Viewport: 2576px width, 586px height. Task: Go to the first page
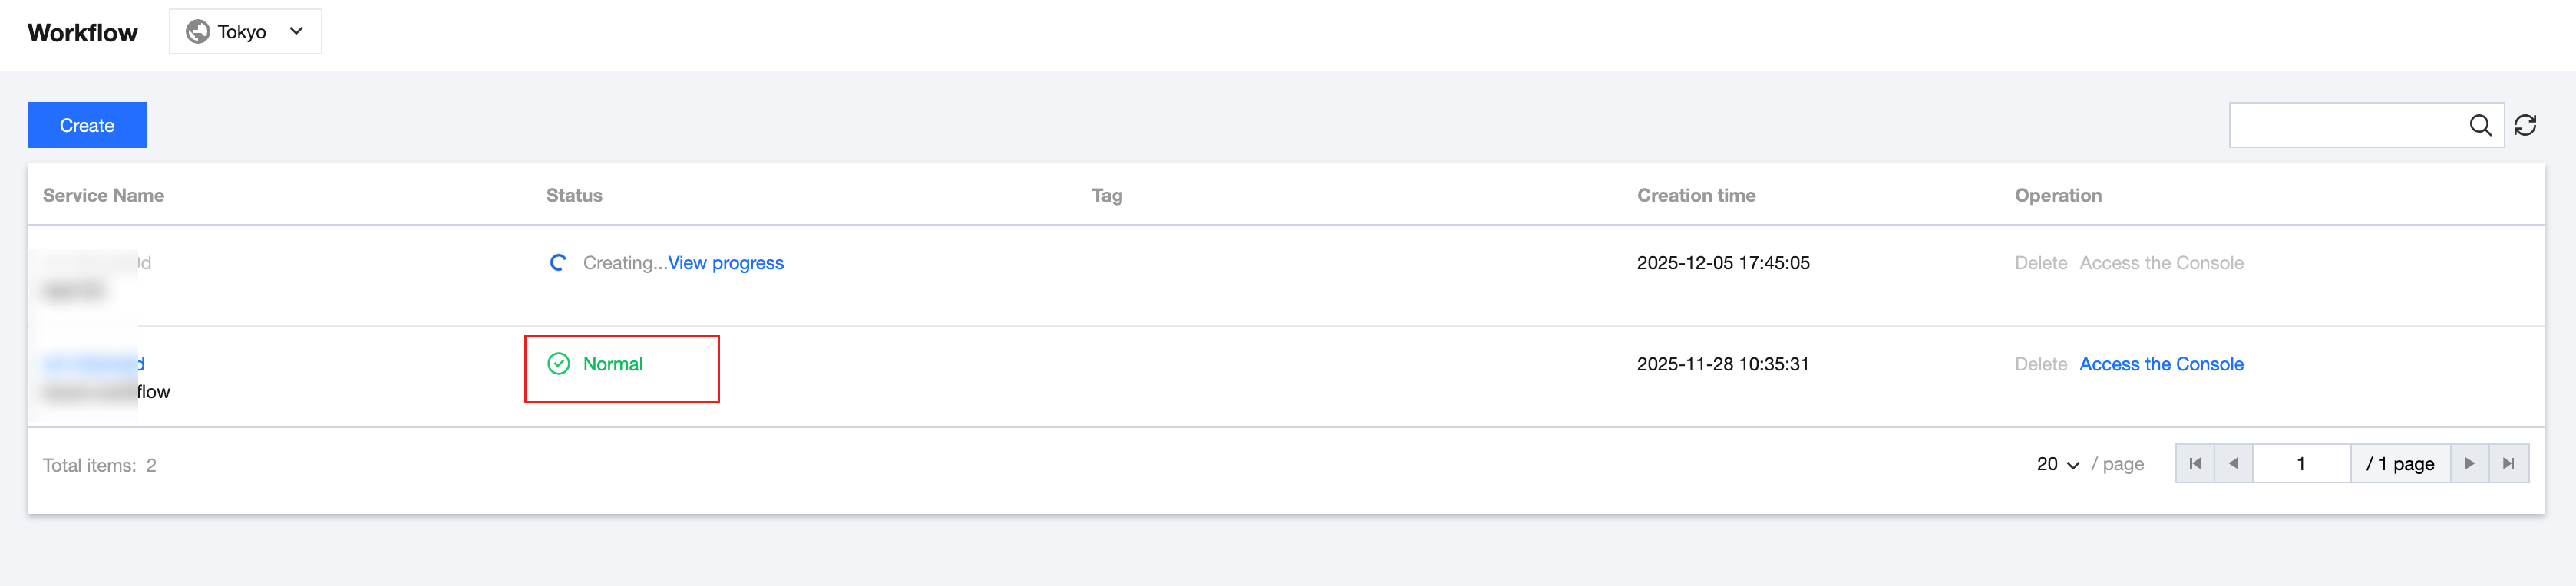[2195, 464]
